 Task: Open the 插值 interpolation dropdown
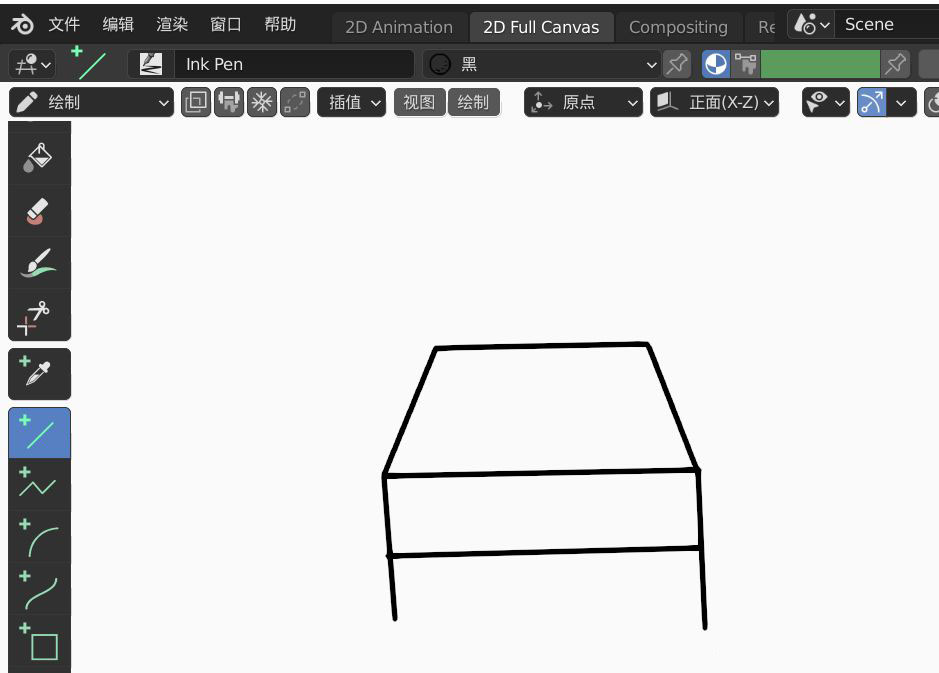pyautogui.click(x=351, y=102)
